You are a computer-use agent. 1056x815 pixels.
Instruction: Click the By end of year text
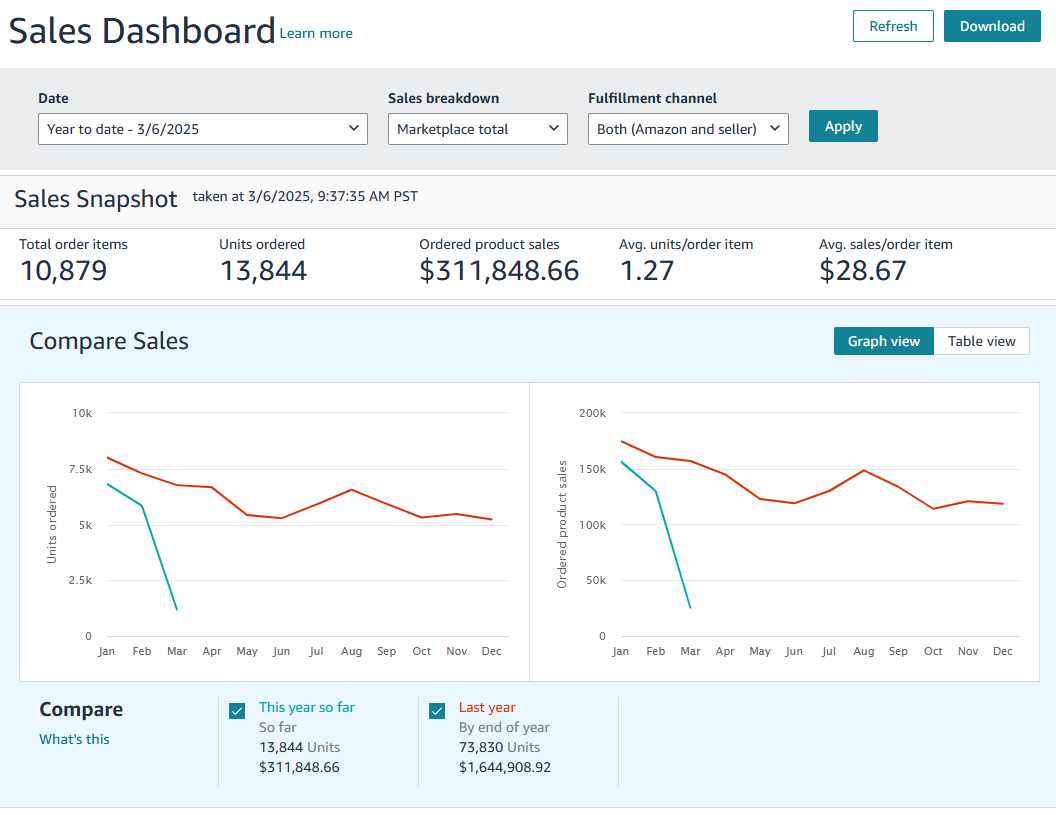click(x=504, y=727)
